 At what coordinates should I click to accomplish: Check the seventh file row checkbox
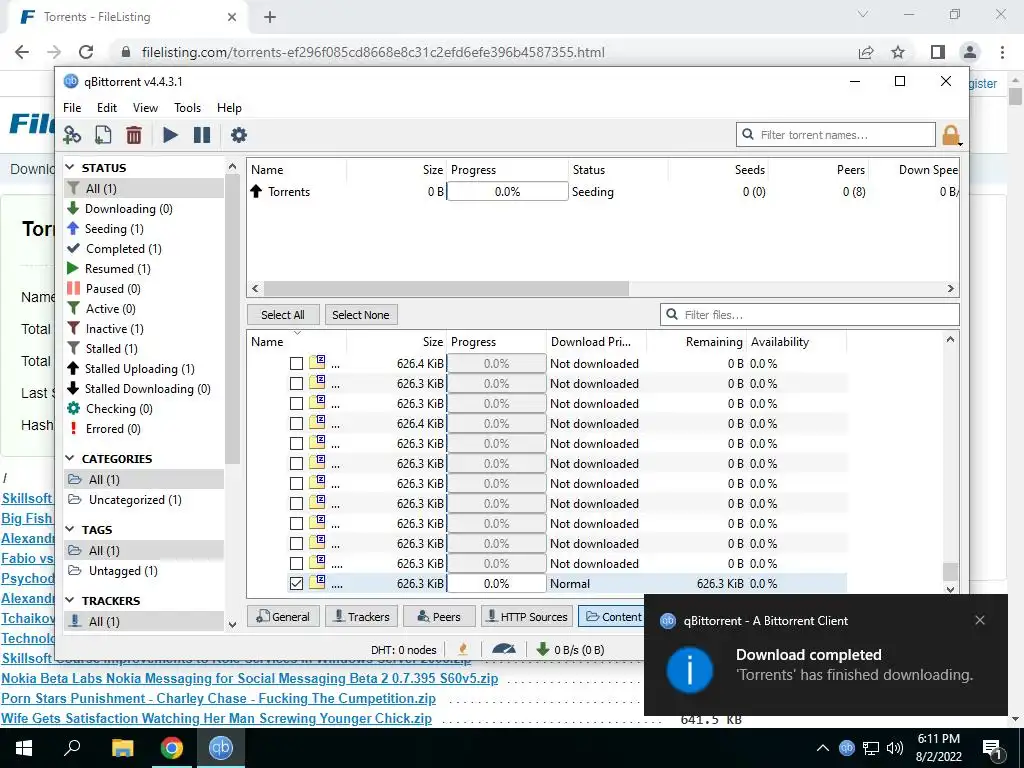click(296, 484)
